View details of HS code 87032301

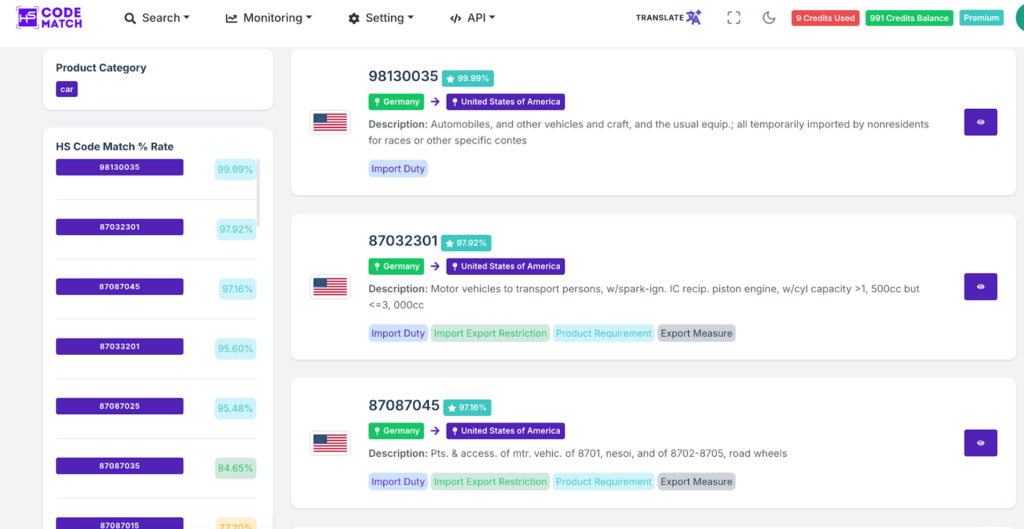click(980, 287)
